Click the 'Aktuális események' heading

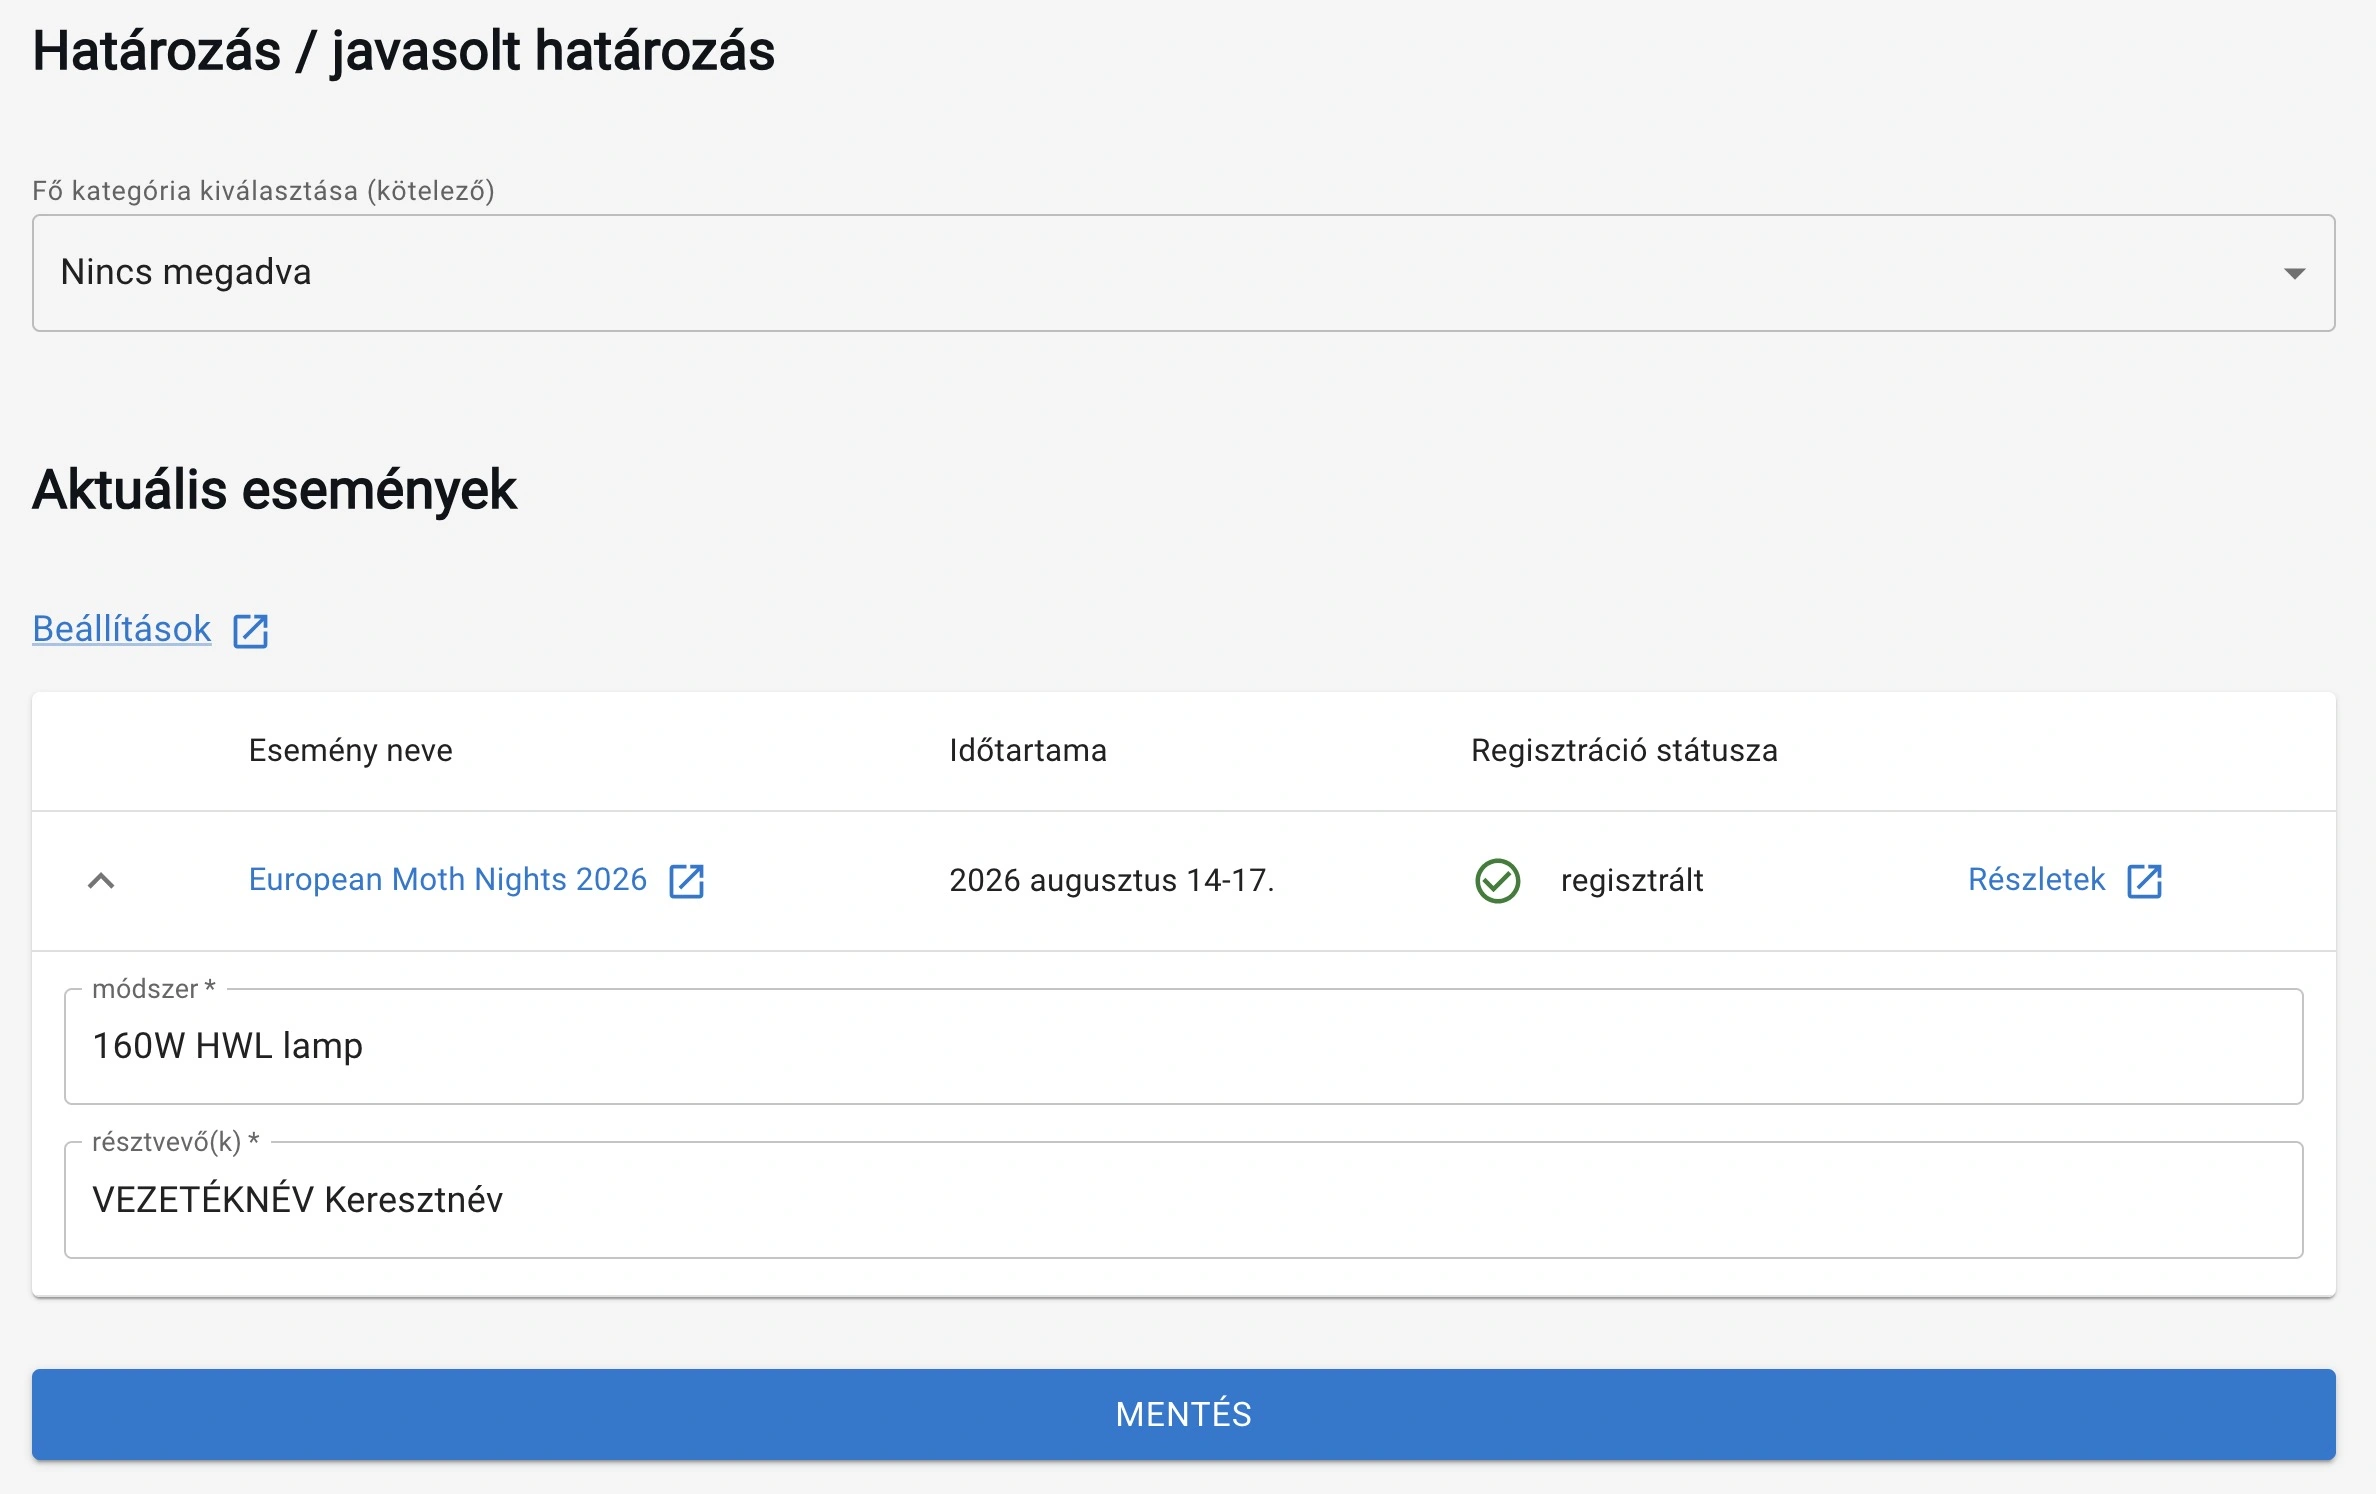pos(275,490)
